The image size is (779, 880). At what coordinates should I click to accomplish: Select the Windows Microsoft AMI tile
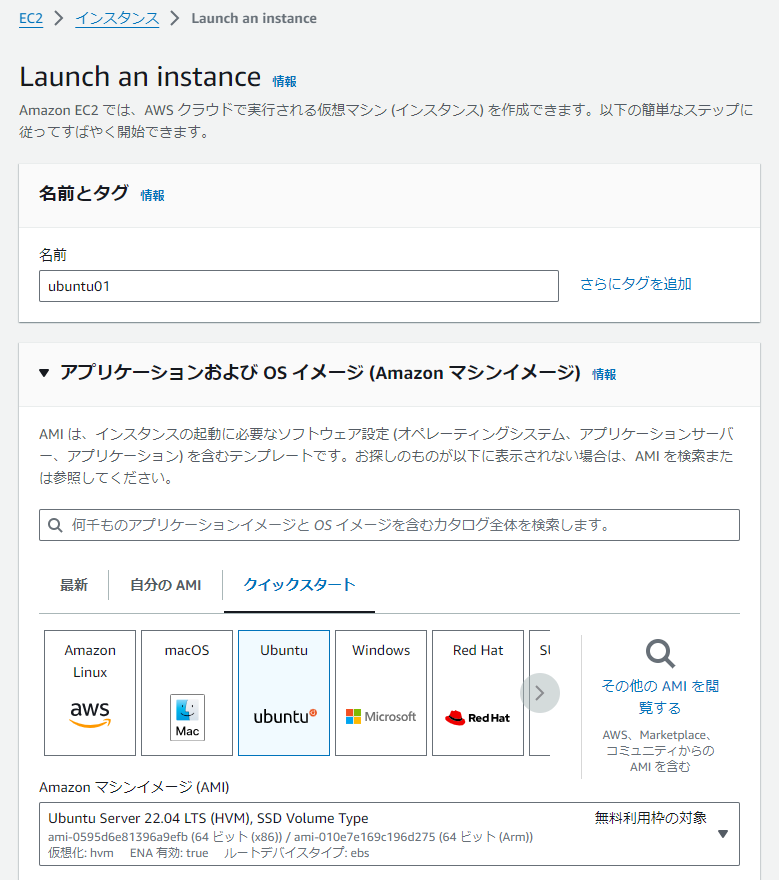click(x=381, y=693)
